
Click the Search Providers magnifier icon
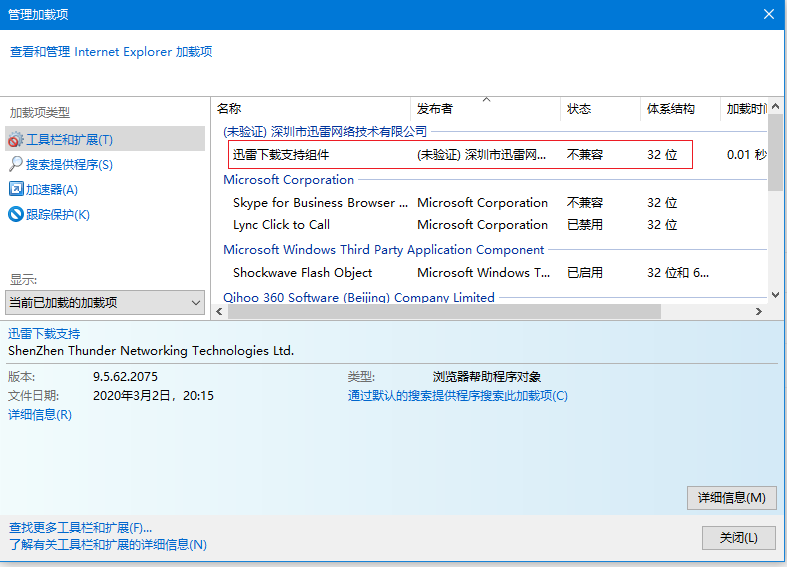click(16, 164)
